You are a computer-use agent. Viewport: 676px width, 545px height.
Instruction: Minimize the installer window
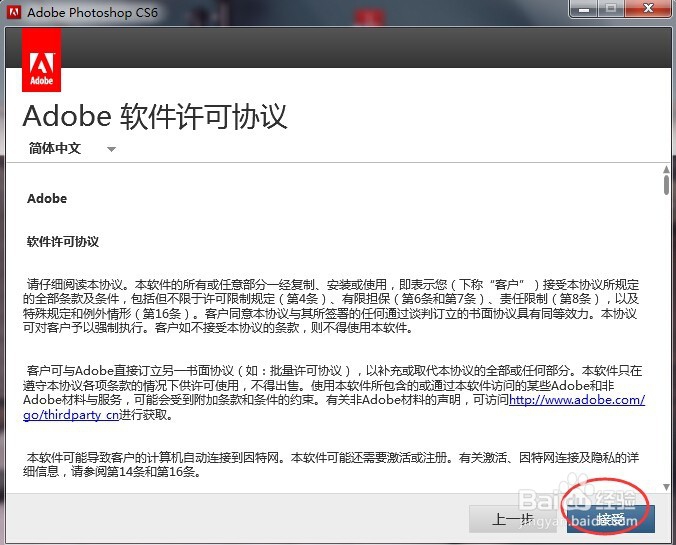point(584,9)
